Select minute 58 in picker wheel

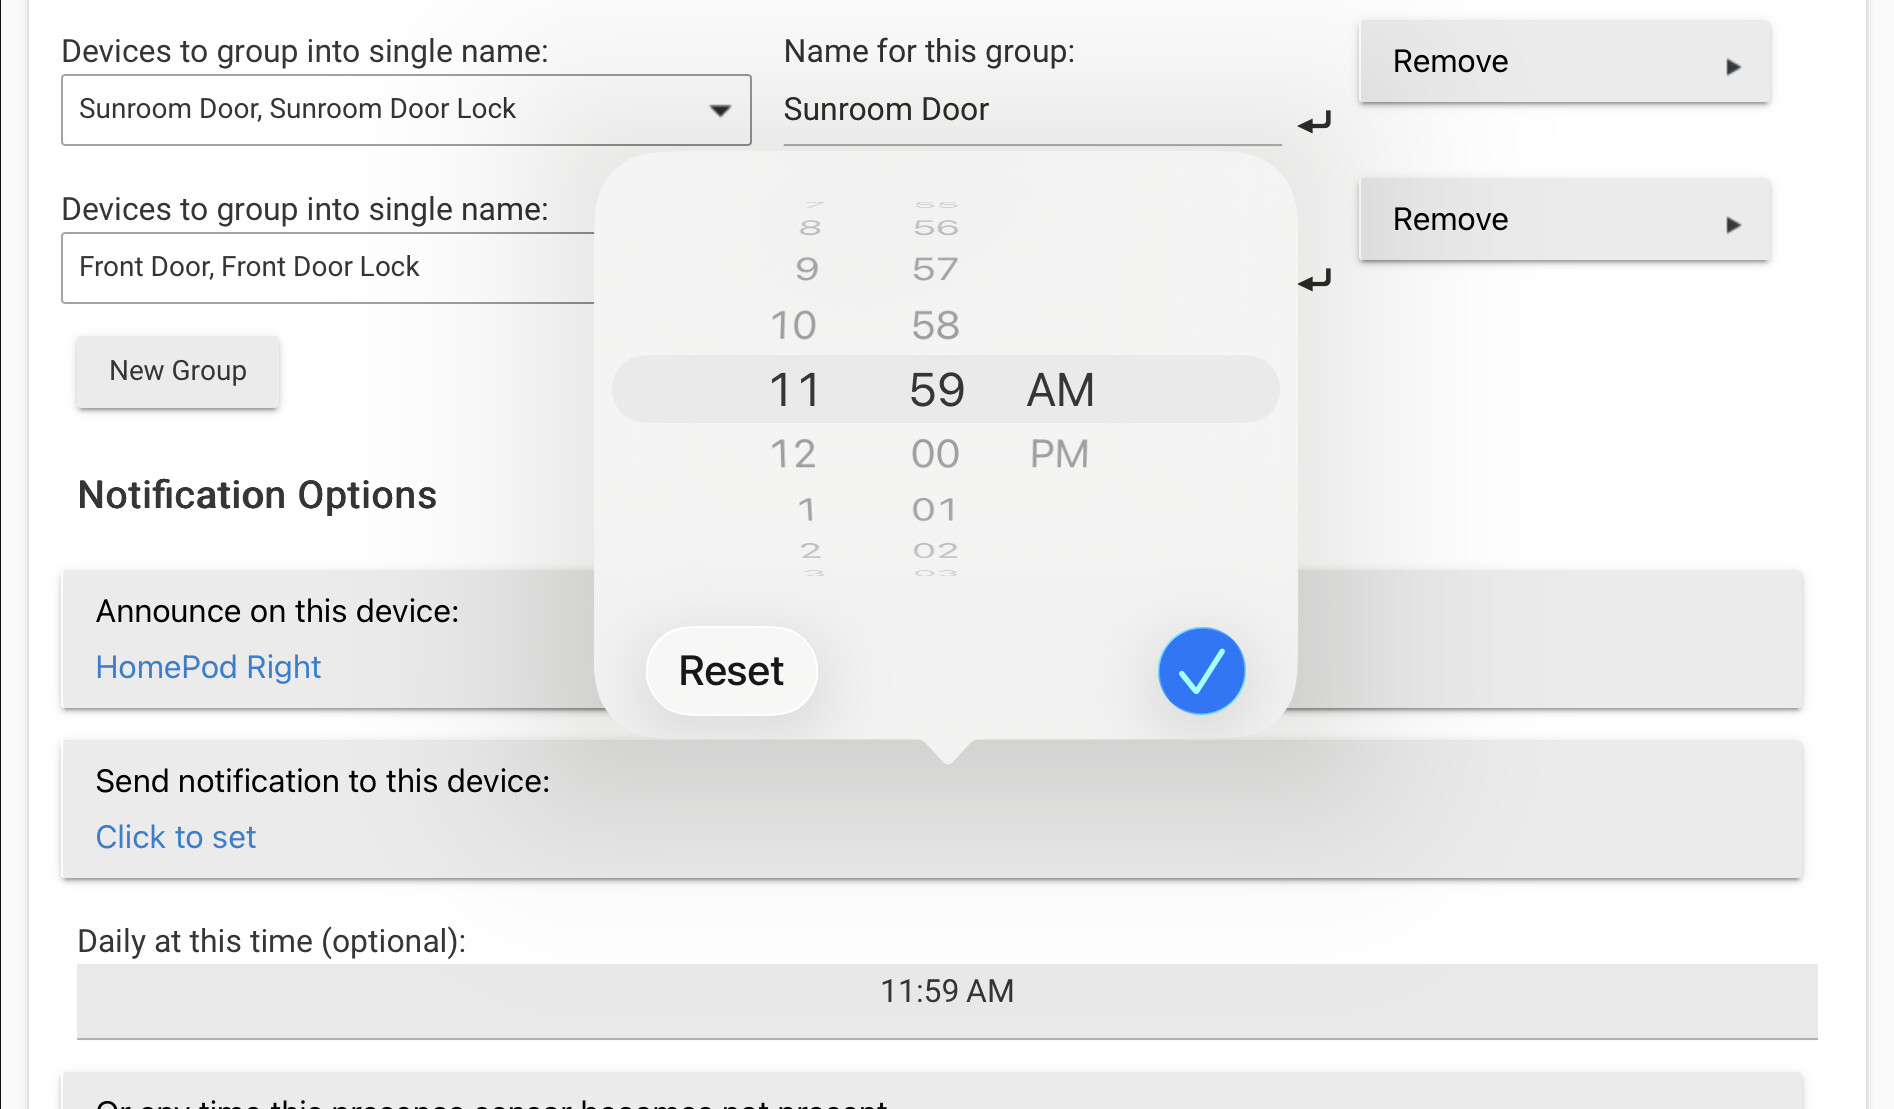point(935,325)
